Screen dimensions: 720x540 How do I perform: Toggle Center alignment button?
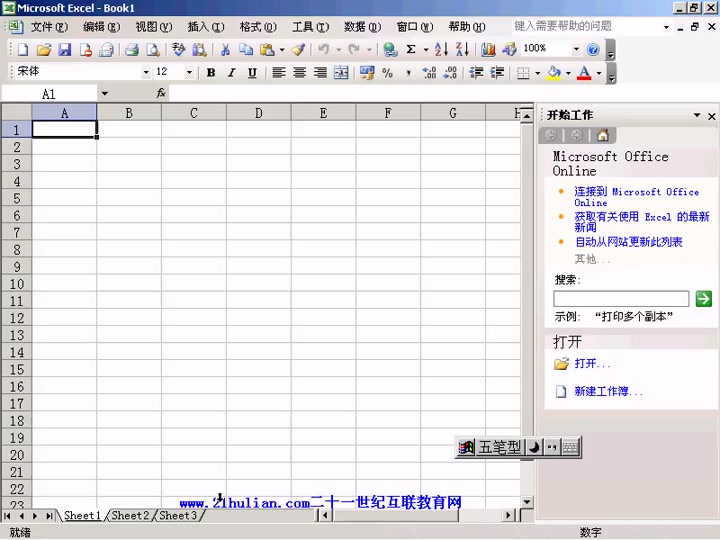(x=299, y=73)
